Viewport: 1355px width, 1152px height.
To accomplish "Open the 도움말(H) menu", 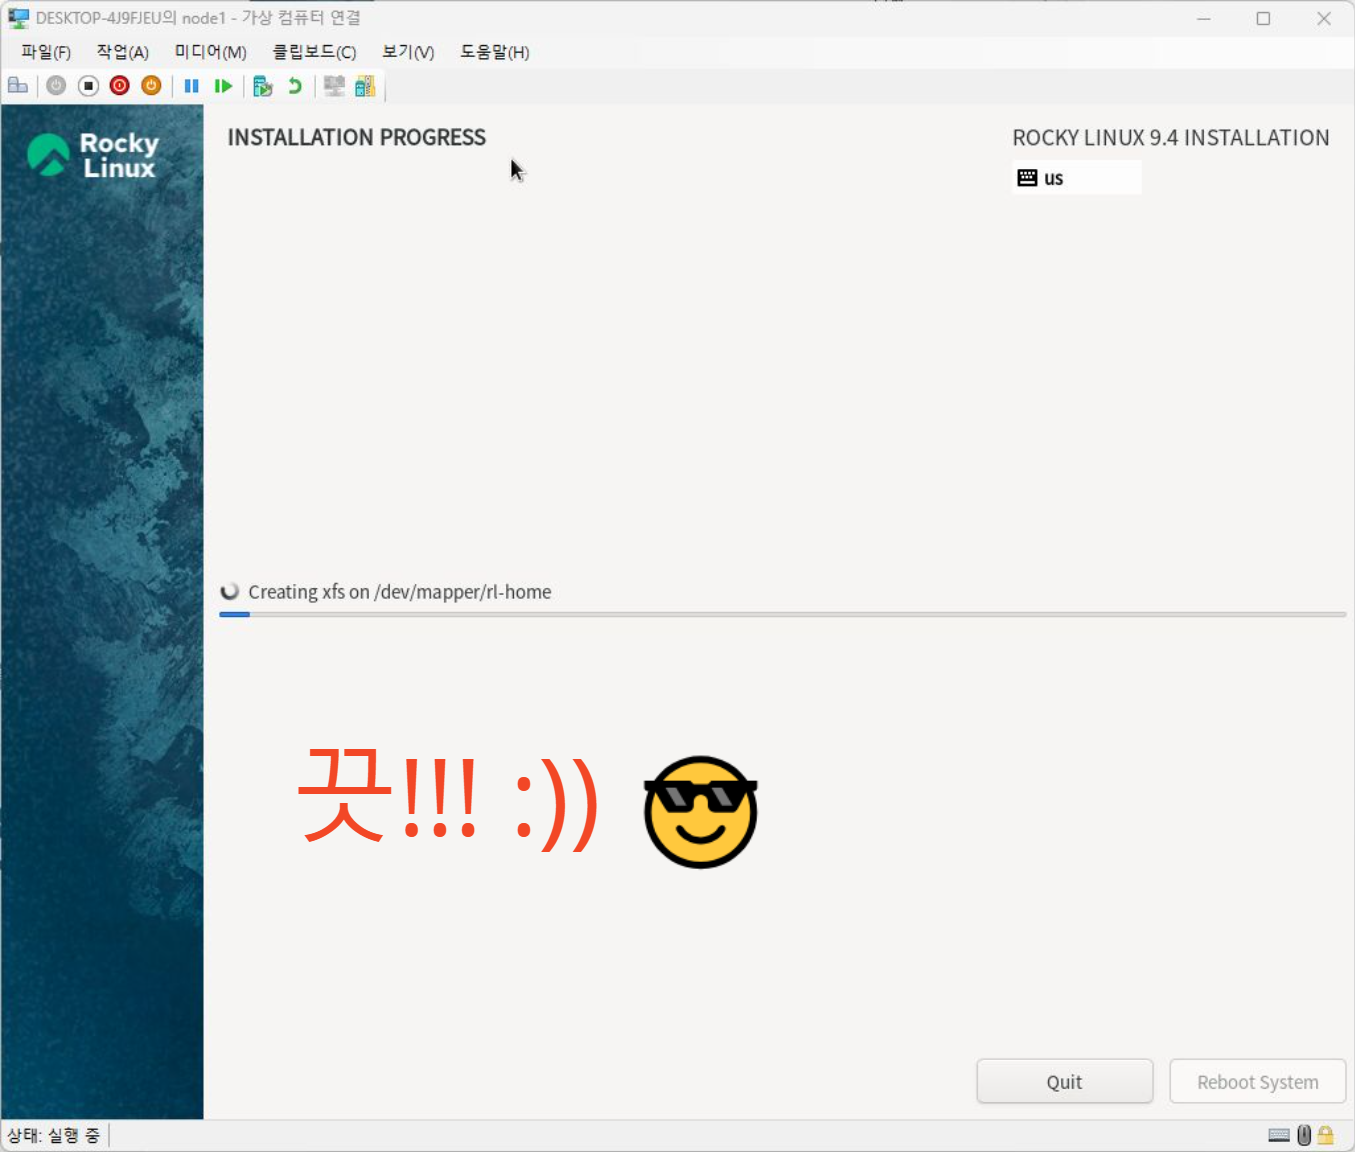I will point(495,52).
